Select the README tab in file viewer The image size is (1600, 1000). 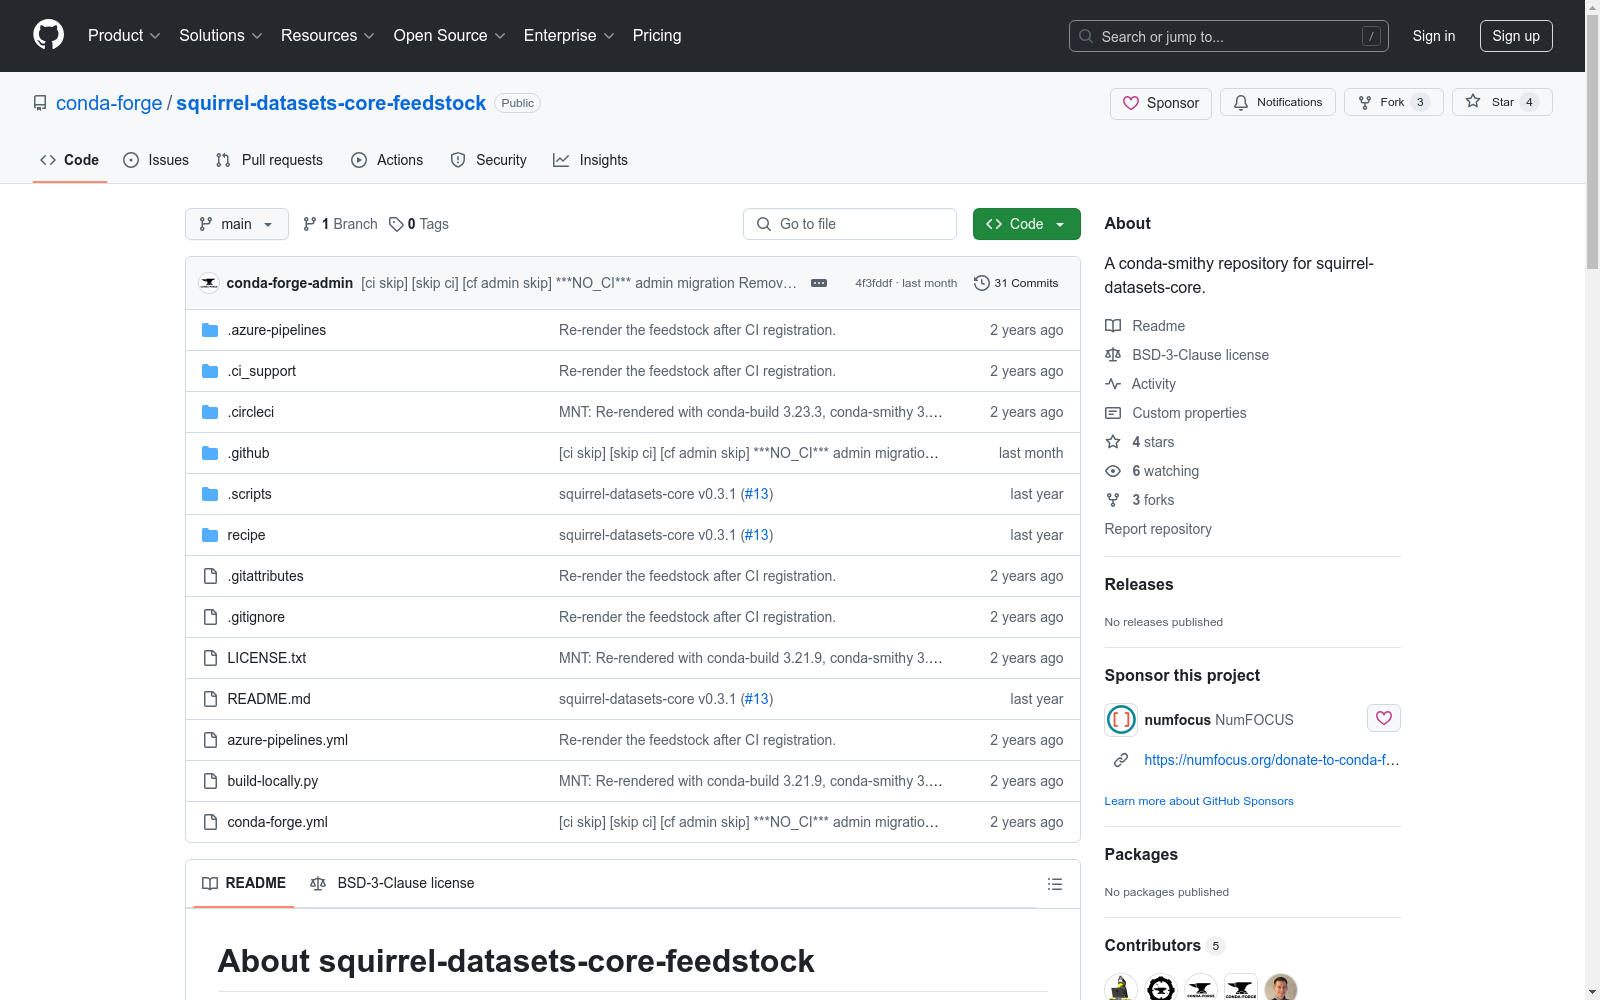pos(244,883)
